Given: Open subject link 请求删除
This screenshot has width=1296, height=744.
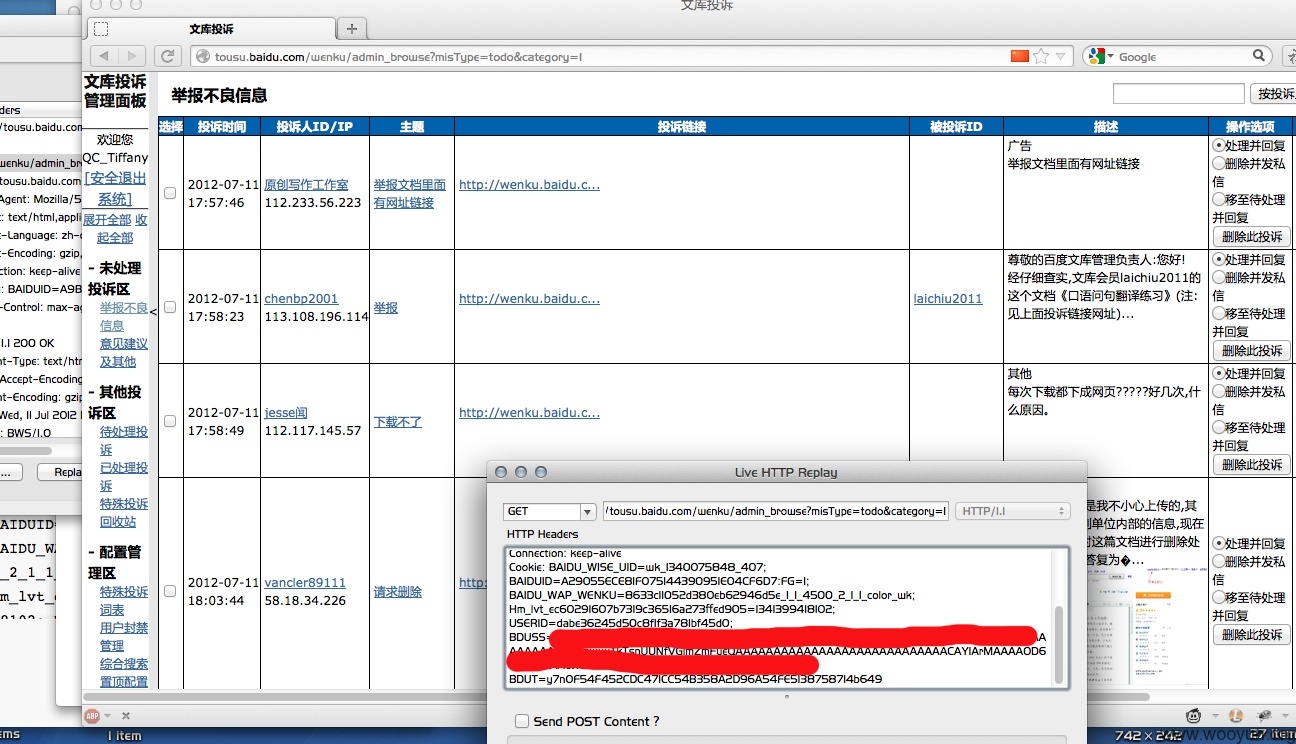Looking at the screenshot, I should 398,592.
